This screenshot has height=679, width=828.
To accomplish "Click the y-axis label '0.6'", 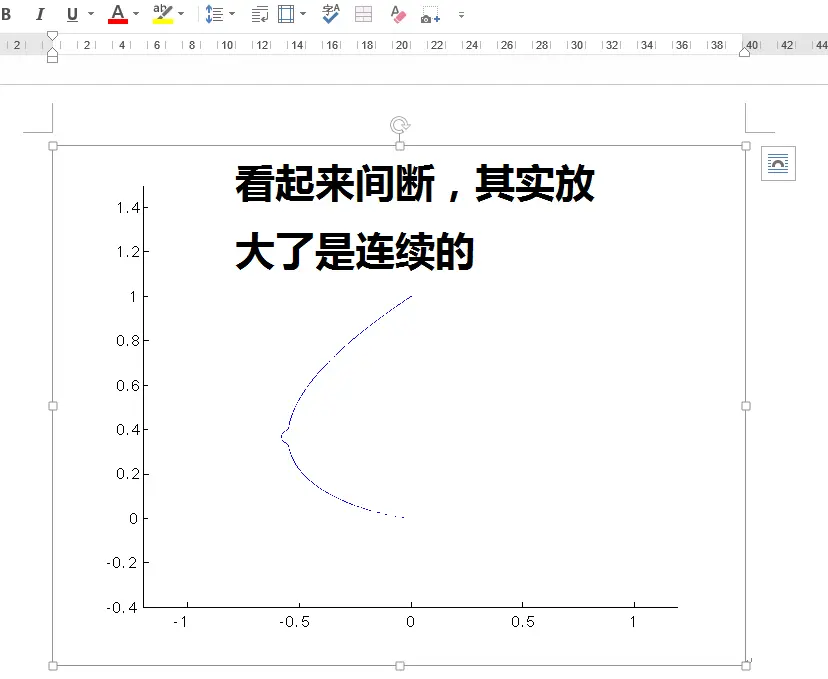I will click(128, 385).
